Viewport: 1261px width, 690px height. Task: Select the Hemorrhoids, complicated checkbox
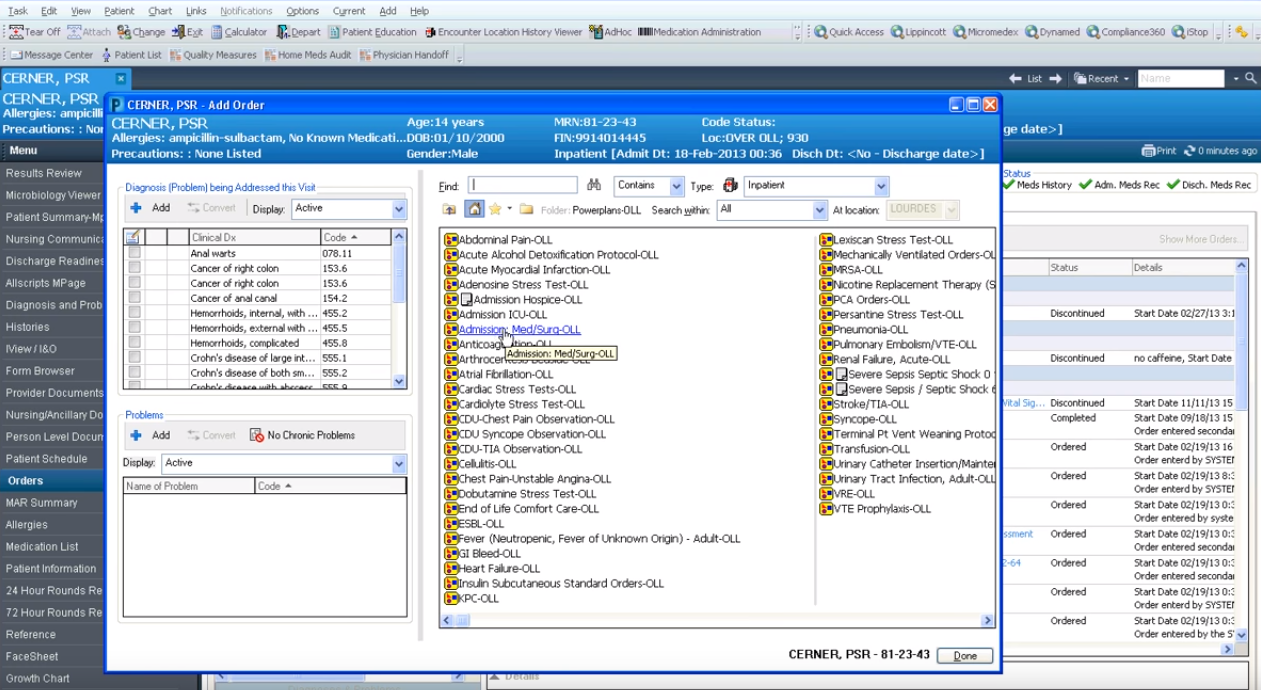pos(134,343)
